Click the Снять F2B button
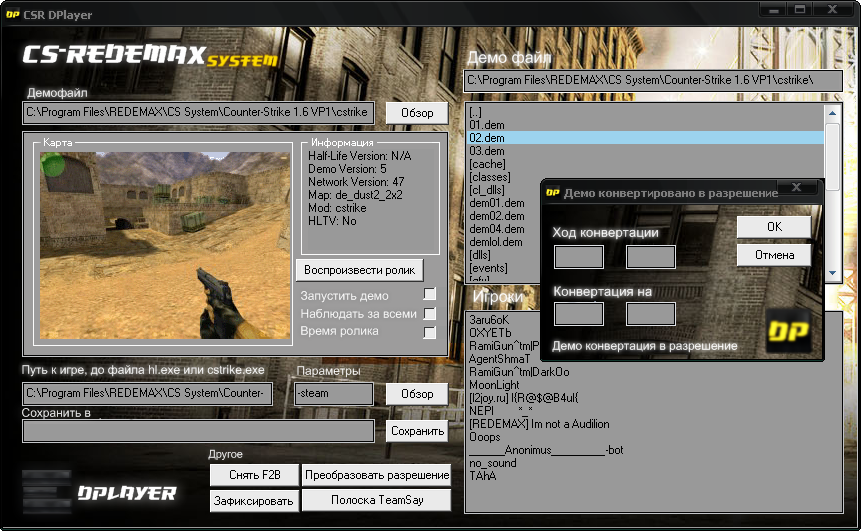Image resolution: width=861 pixels, height=531 pixels. 254,475
